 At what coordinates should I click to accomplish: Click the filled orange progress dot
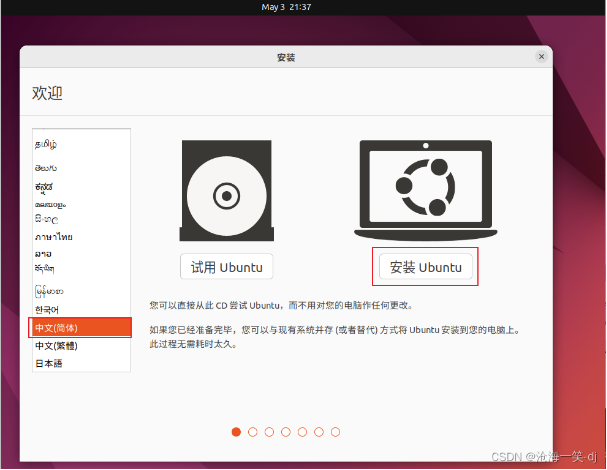point(236,432)
